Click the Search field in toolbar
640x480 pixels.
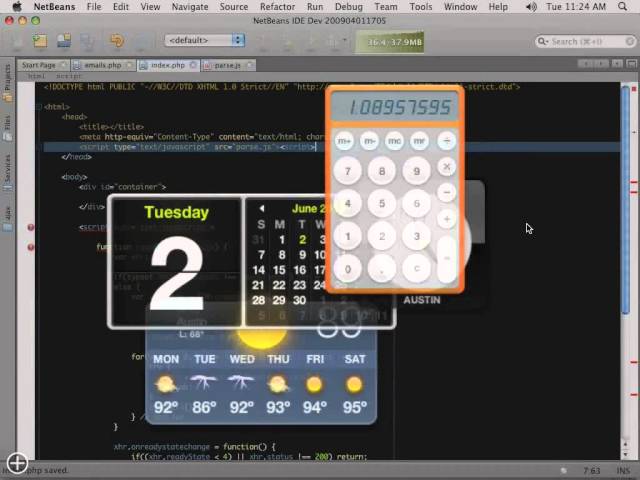(x=583, y=42)
